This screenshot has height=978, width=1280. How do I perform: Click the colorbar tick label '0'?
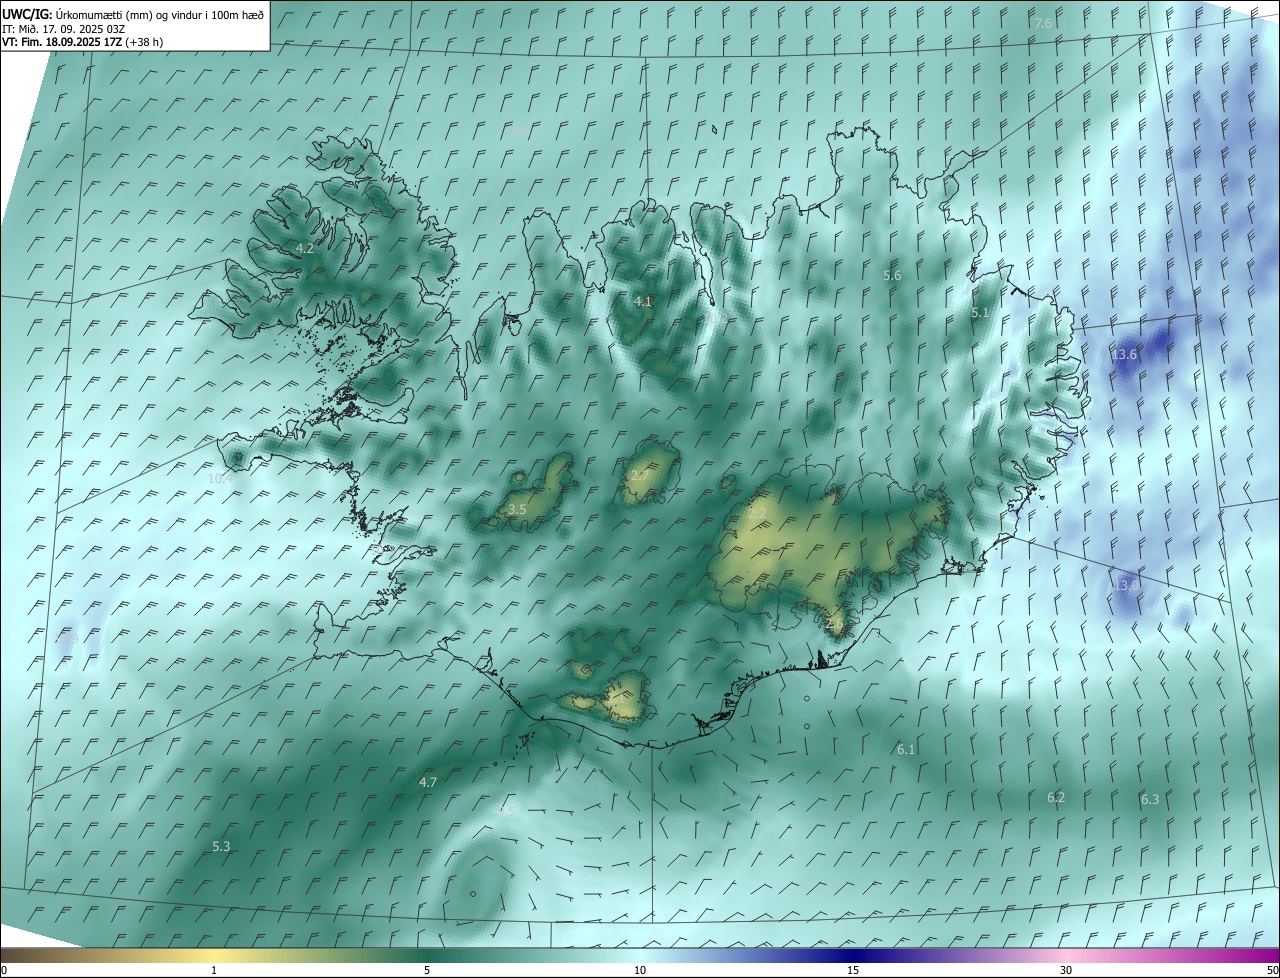point(4,970)
